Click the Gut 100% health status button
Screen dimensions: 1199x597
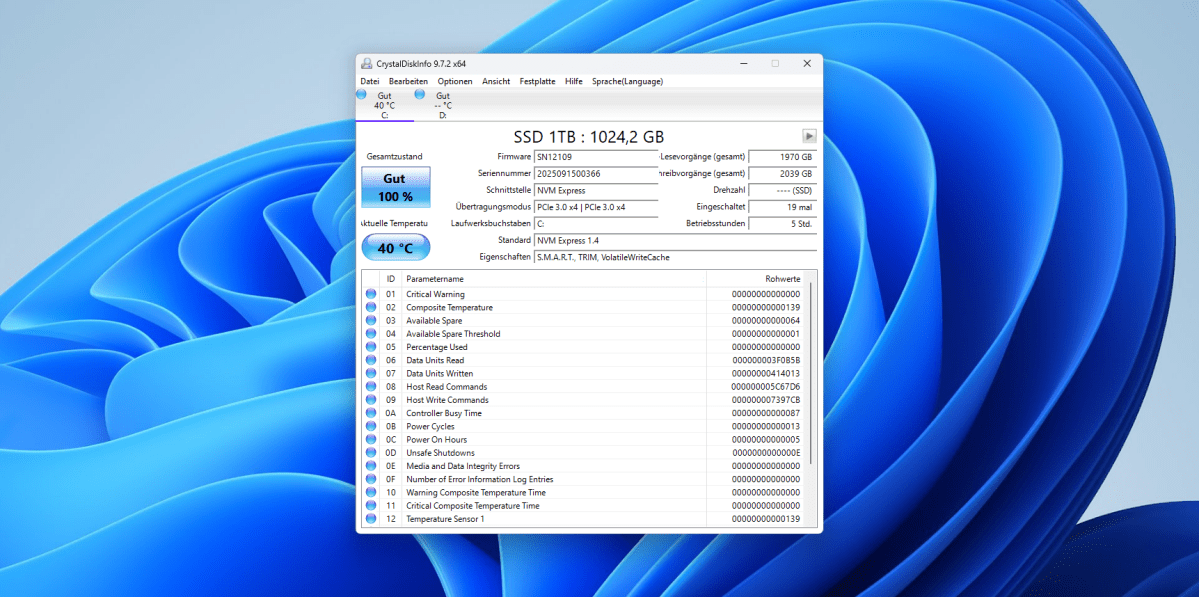tap(394, 186)
